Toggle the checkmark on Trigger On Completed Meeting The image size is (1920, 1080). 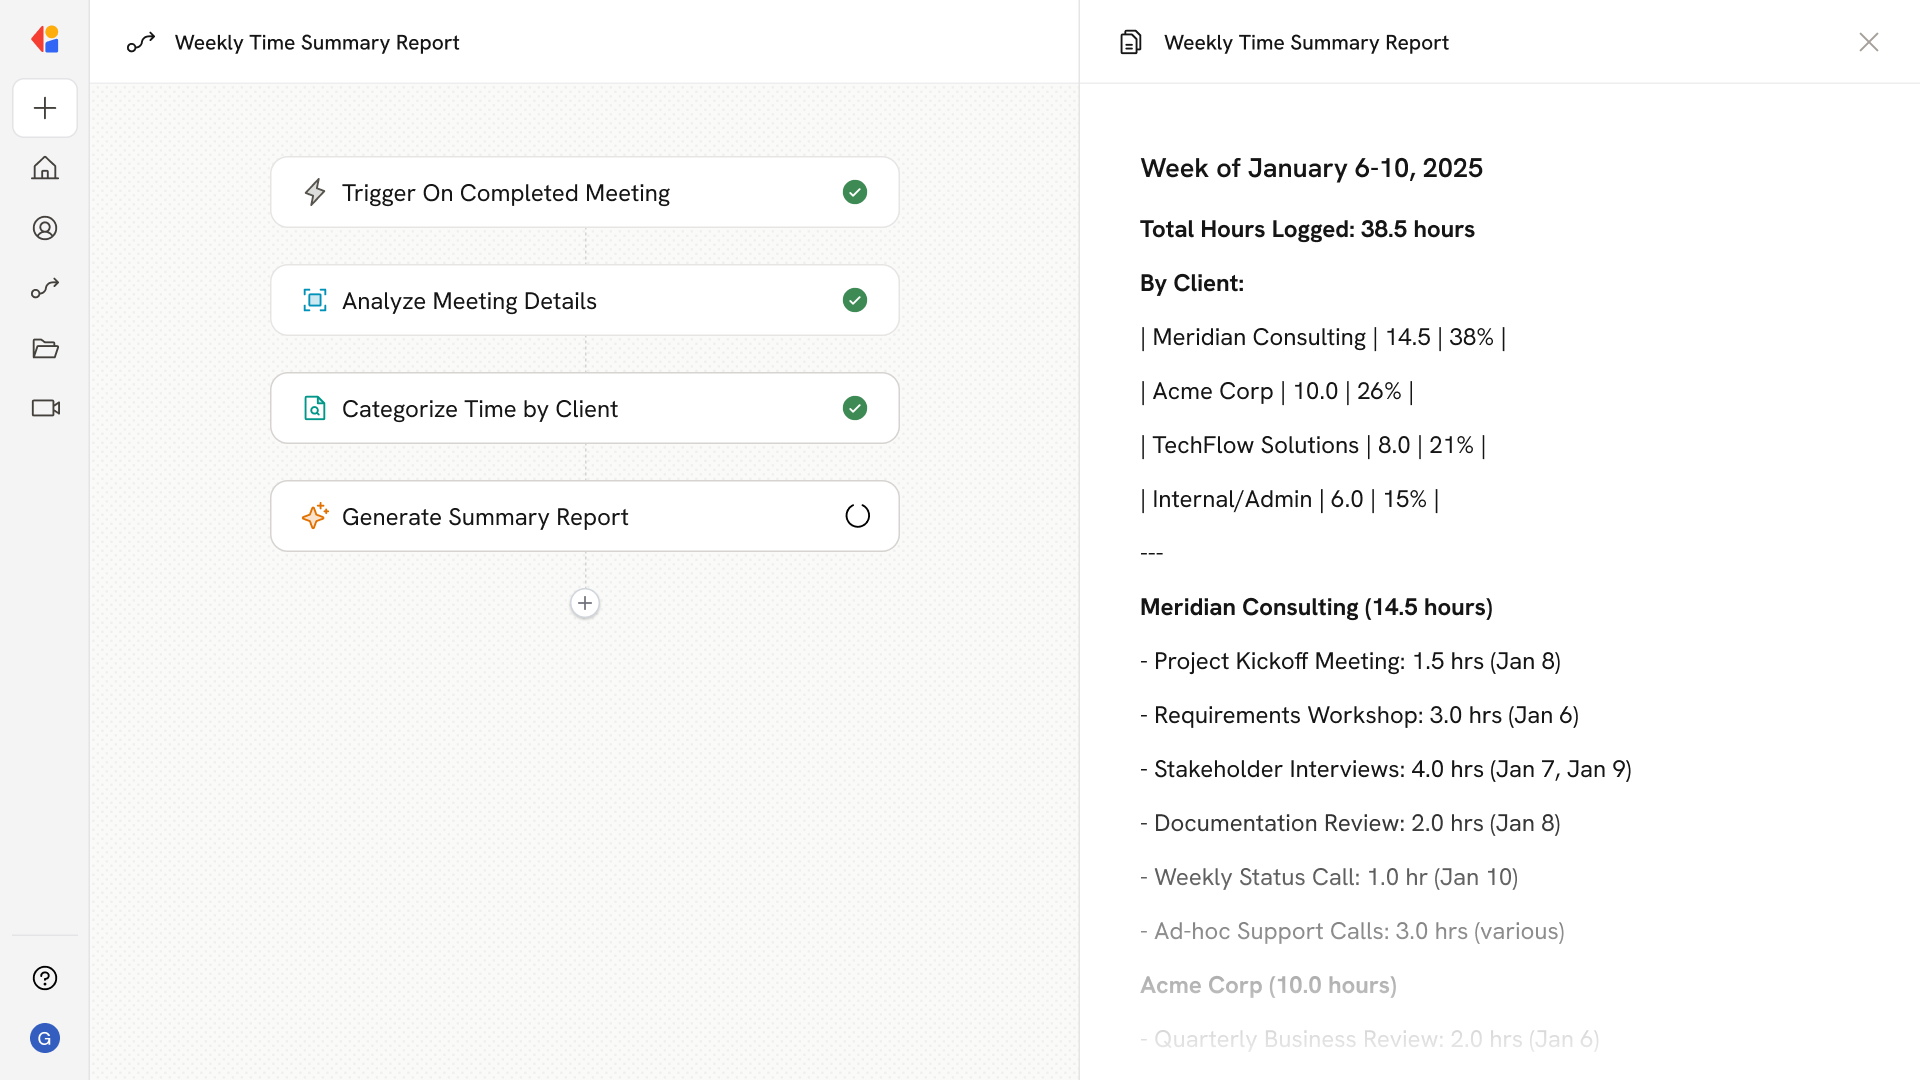click(x=855, y=192)
